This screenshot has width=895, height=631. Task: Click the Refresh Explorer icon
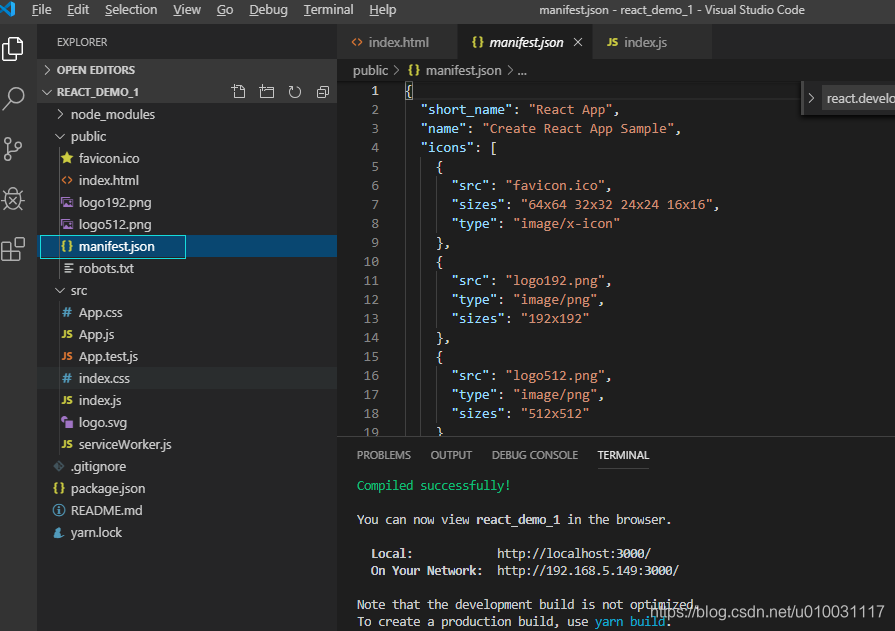click(294, 91)
